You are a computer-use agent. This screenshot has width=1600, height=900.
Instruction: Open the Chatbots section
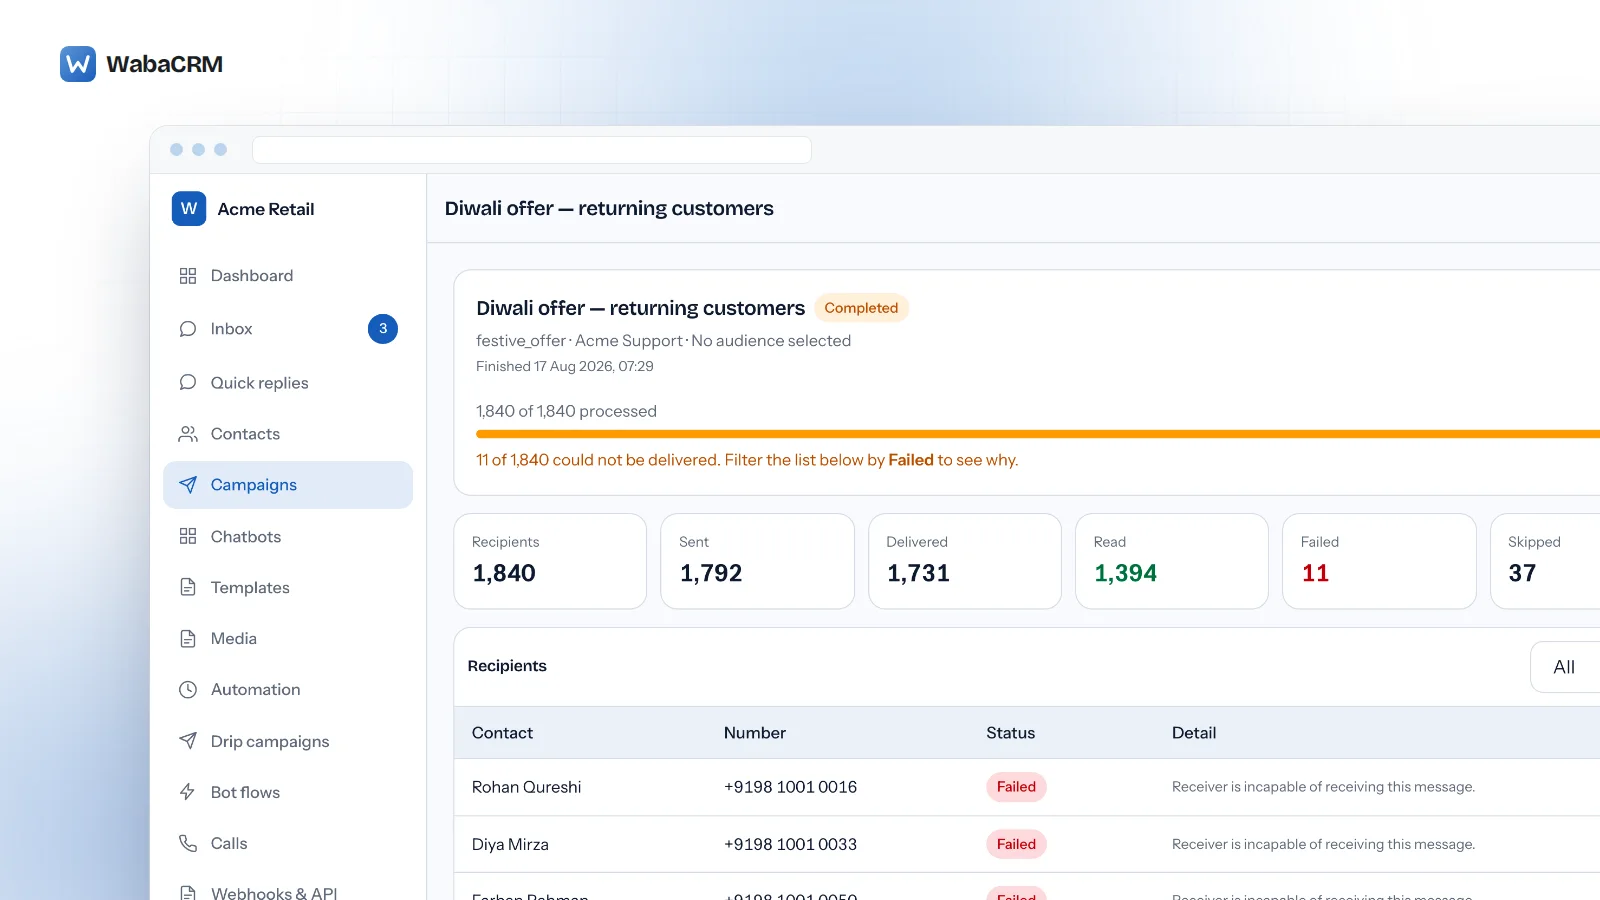[288, 536]
